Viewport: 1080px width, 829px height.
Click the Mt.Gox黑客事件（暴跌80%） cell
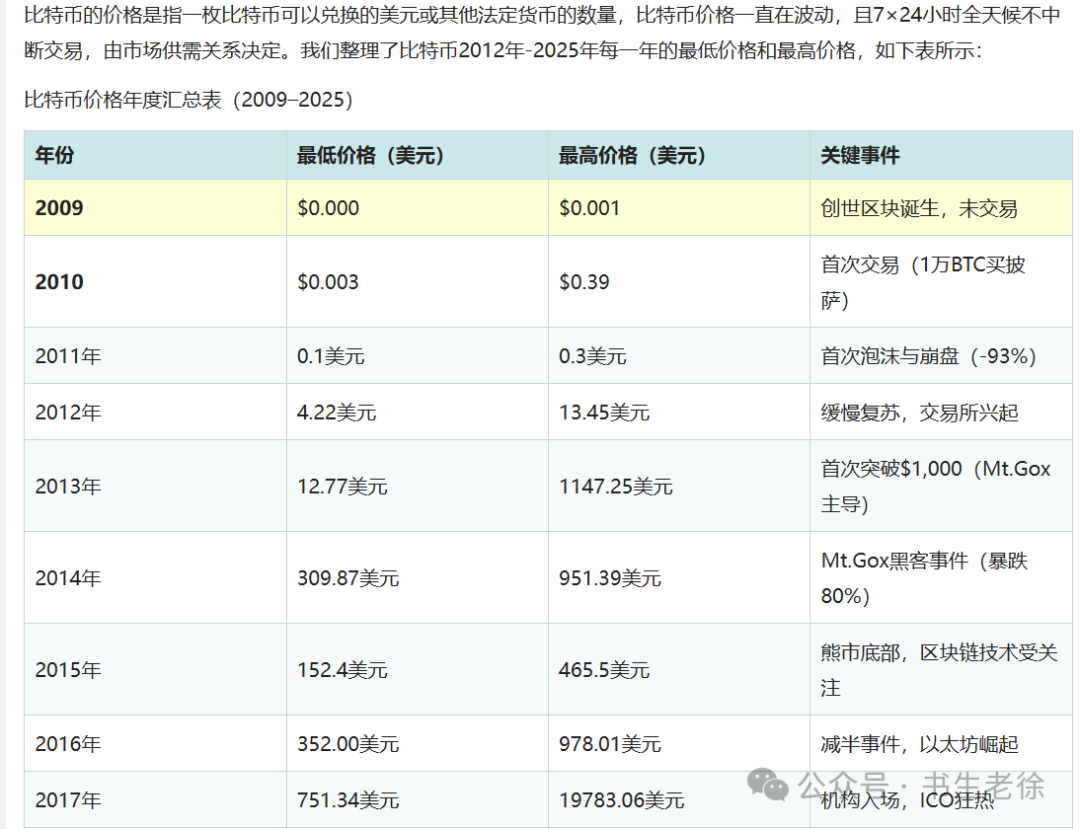(x=941, y=577)
